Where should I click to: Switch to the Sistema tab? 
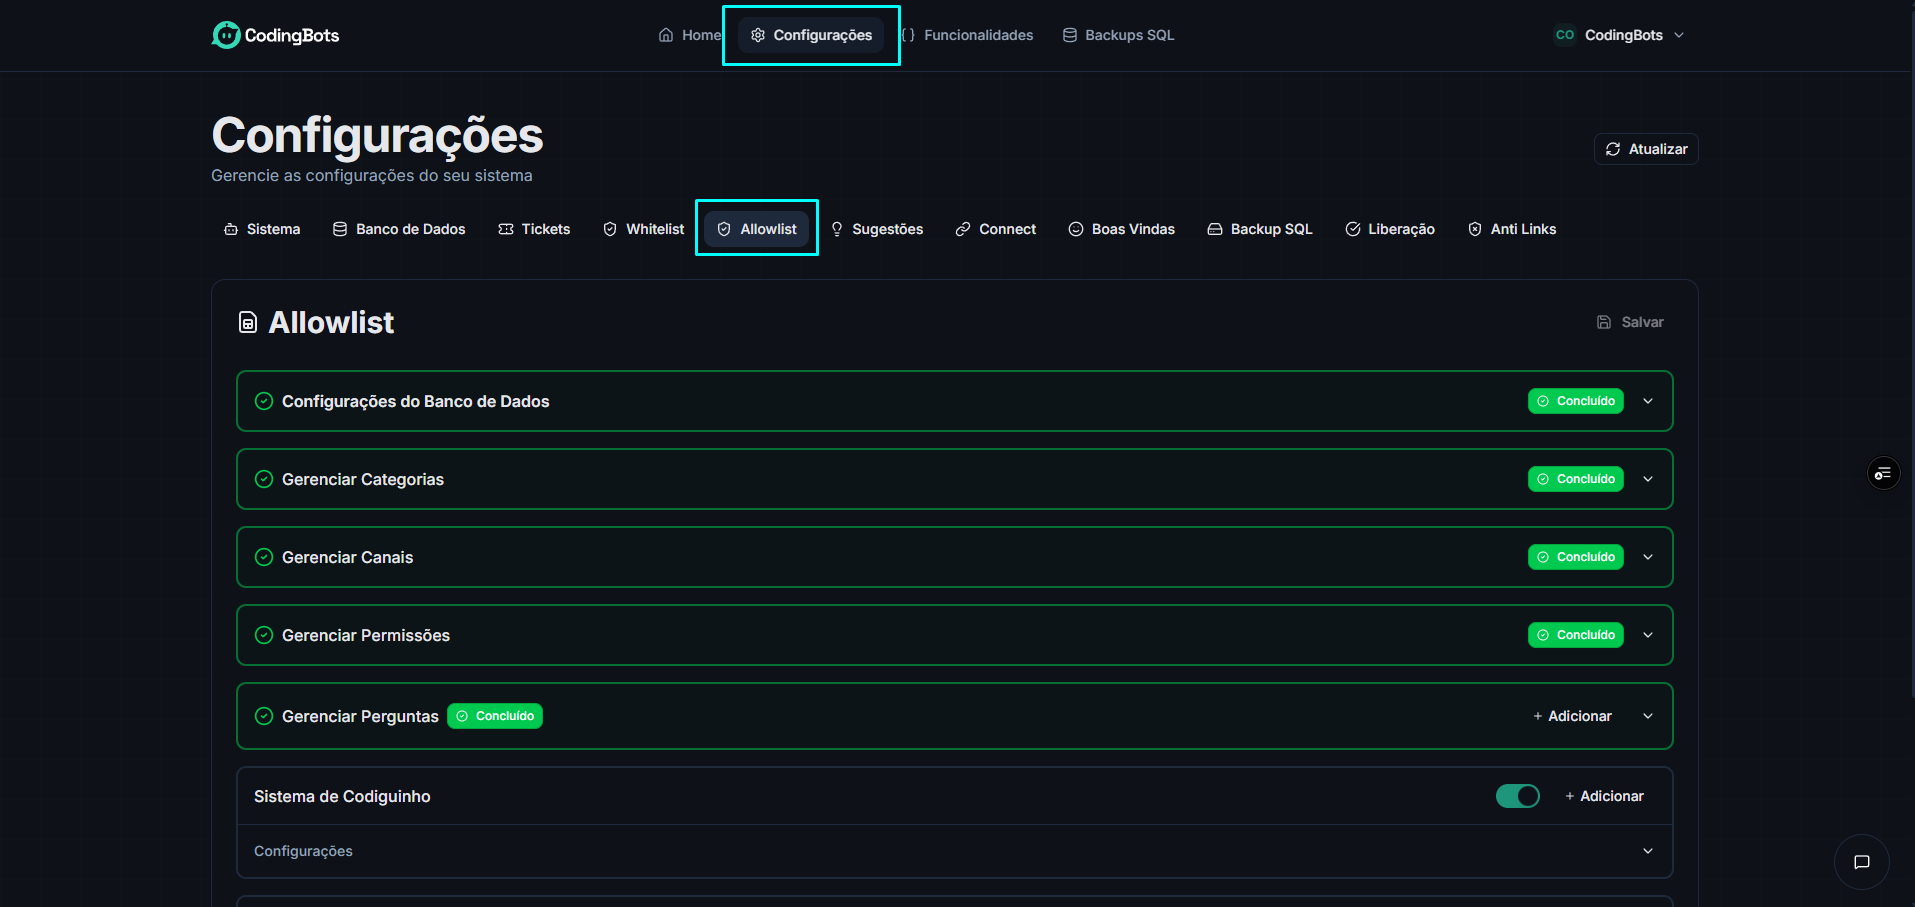tap(262, 229)
